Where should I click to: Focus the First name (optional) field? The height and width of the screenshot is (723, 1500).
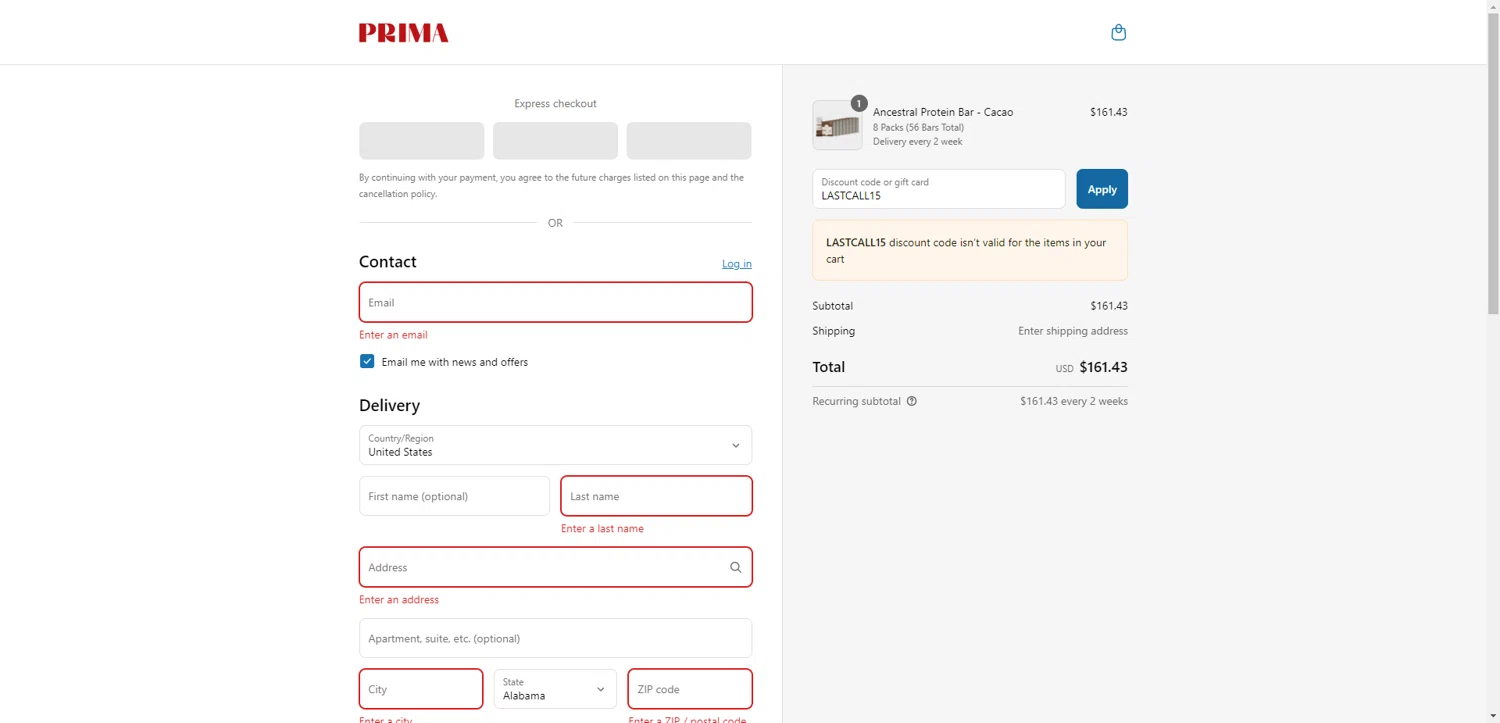(x=454, y=496)
